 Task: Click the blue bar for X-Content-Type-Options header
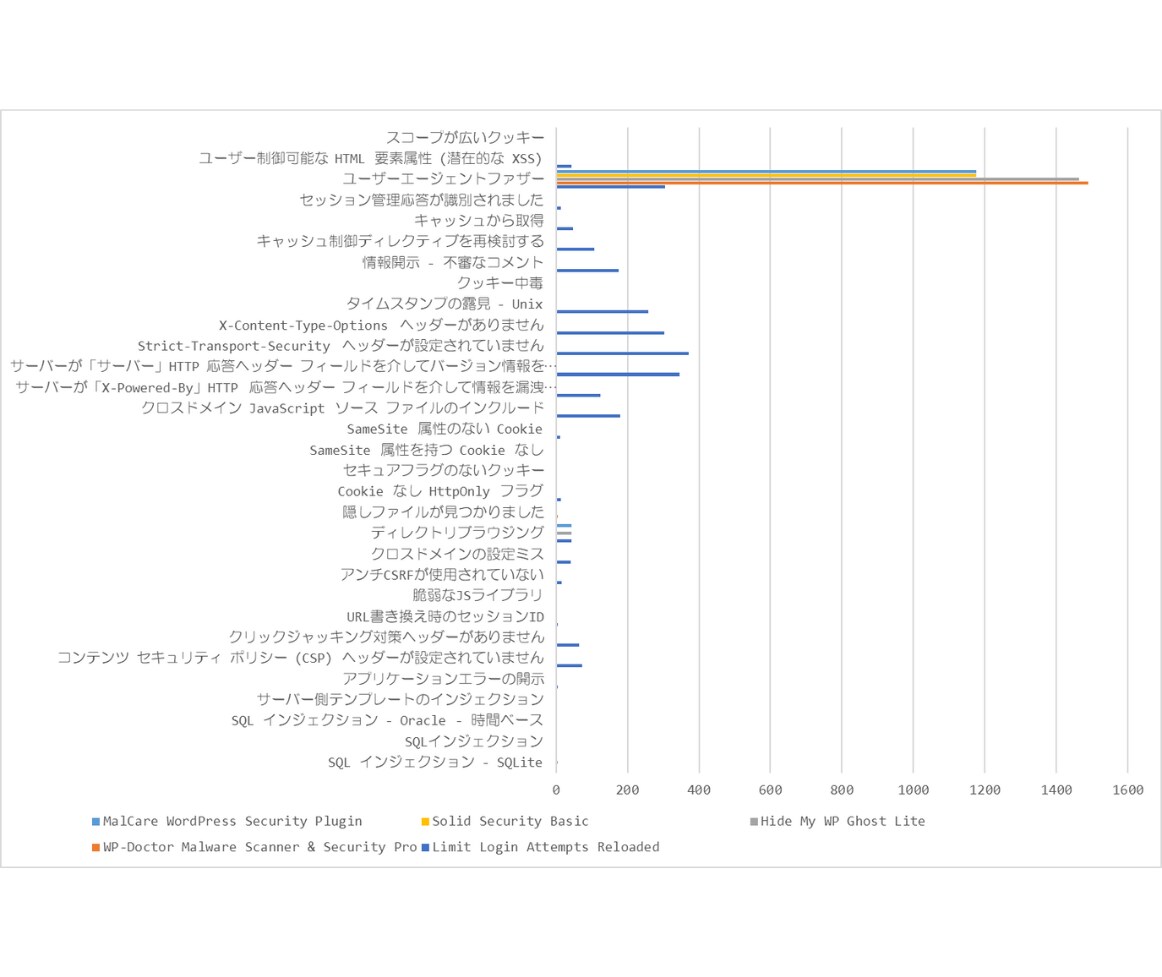(611, 333)
